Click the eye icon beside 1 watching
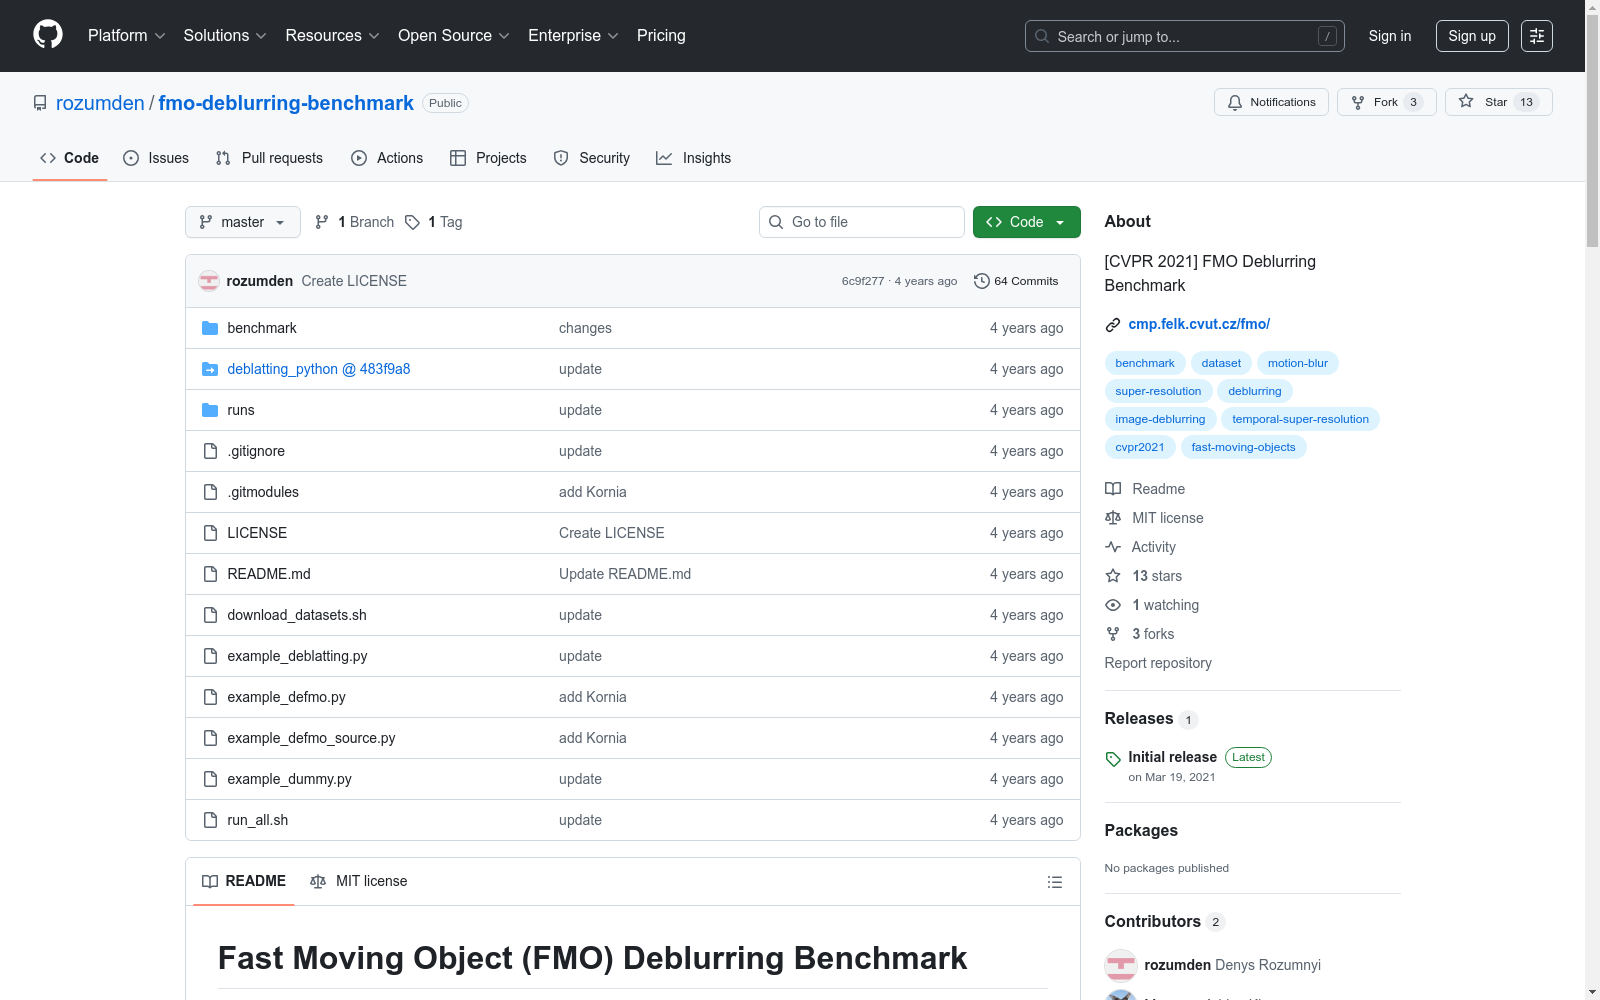The width and height of the screenshot is (1600, 1000). click(1113, 605)
